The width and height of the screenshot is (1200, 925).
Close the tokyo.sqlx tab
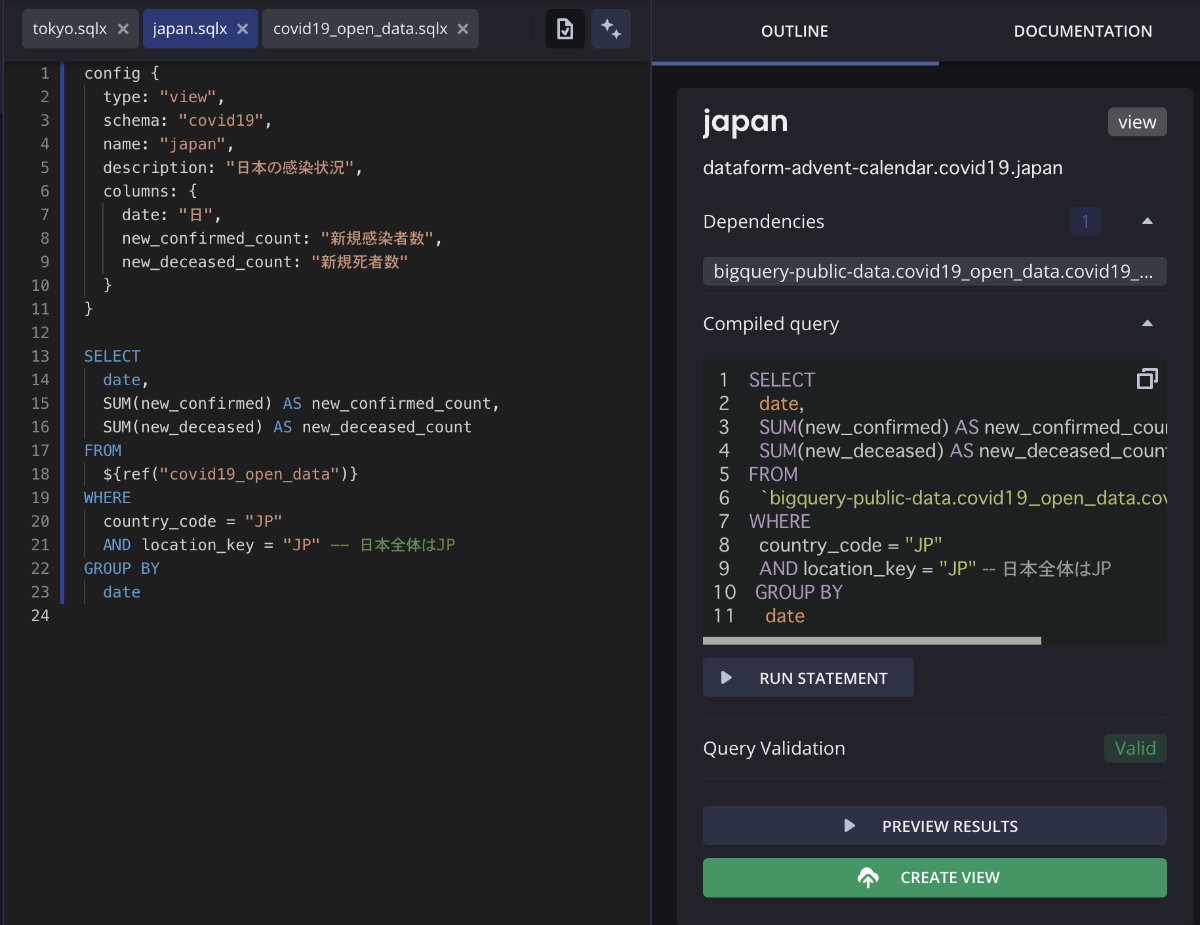[x=123, y=29]
